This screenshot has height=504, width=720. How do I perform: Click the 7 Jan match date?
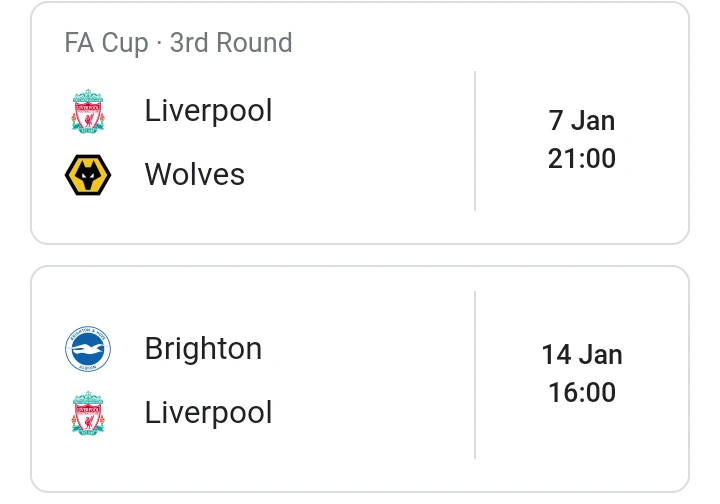[x=581, y=121]
